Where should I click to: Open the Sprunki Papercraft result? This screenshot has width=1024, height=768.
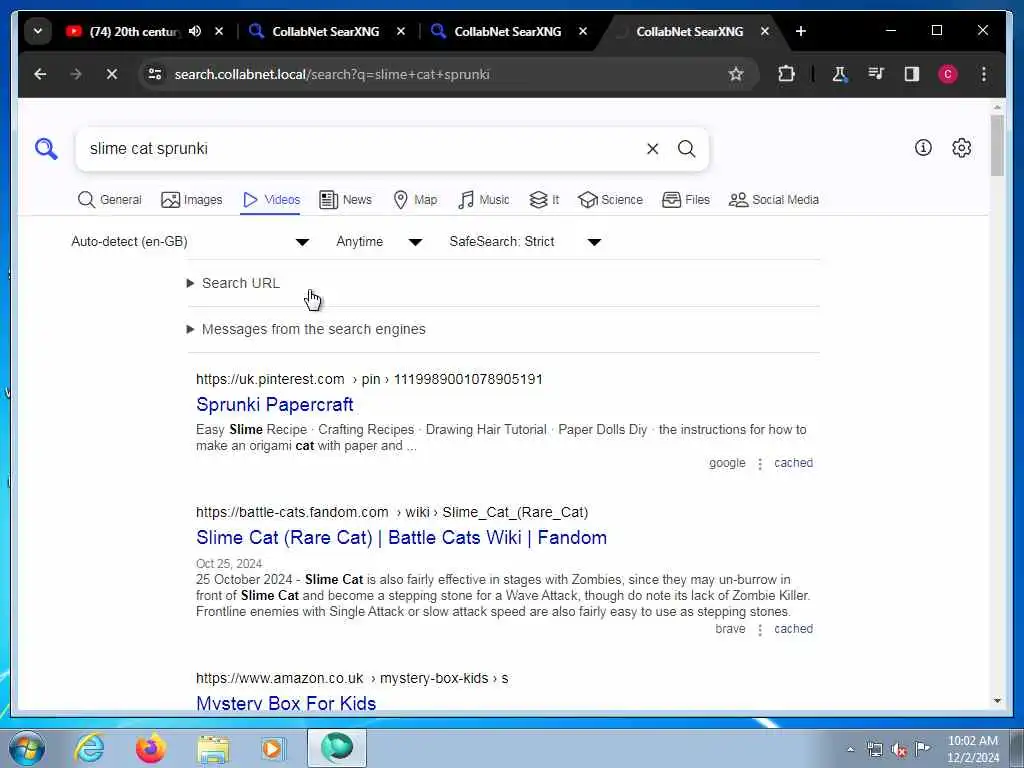tap(275, 405)
